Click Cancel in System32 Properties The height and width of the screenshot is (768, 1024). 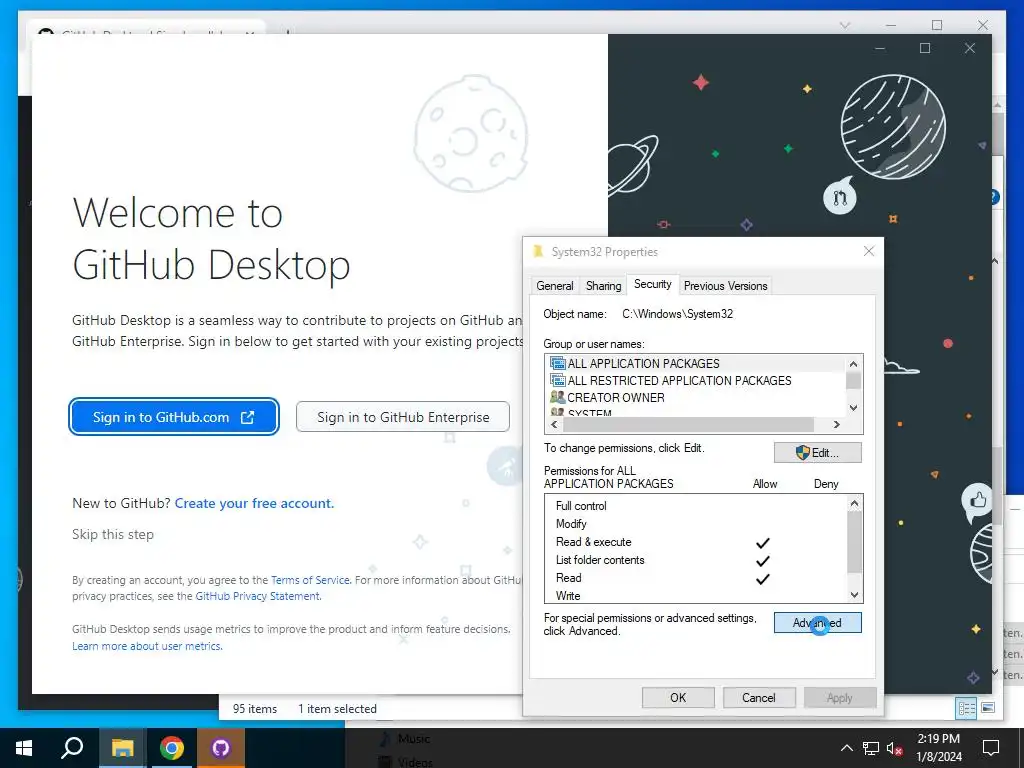click(759, 697)
